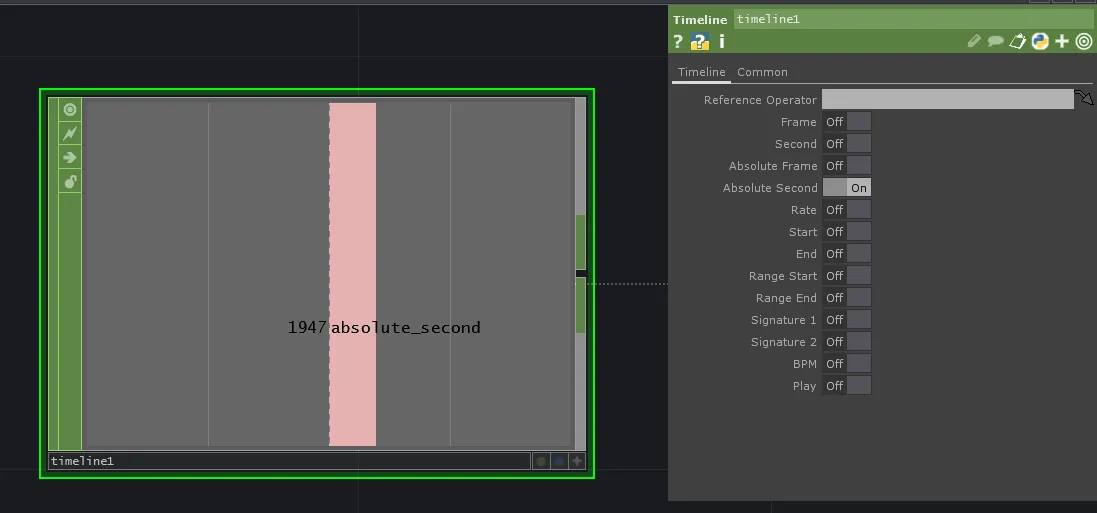The width and height of the screenshot is (1097, 513).
Task: Open Python help icon in parameter header
Action: pyautogui.click(x=700, y=42)
